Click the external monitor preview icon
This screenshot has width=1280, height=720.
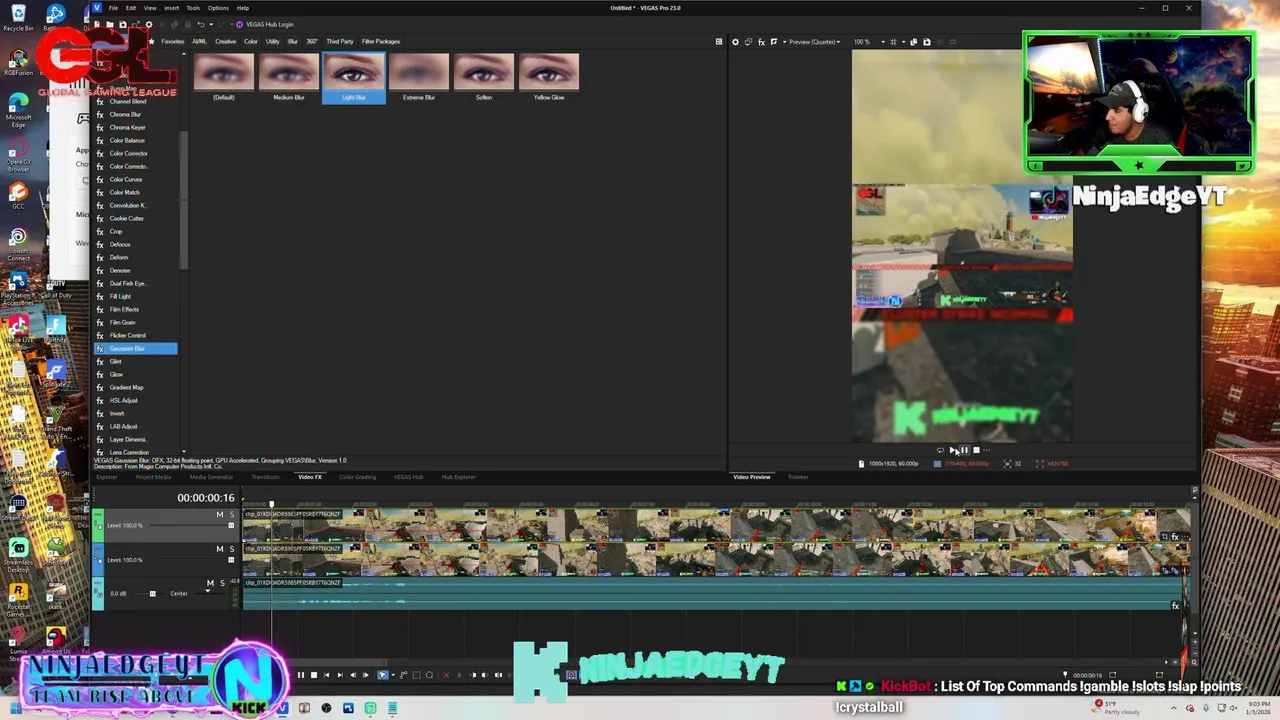[748, 42]
